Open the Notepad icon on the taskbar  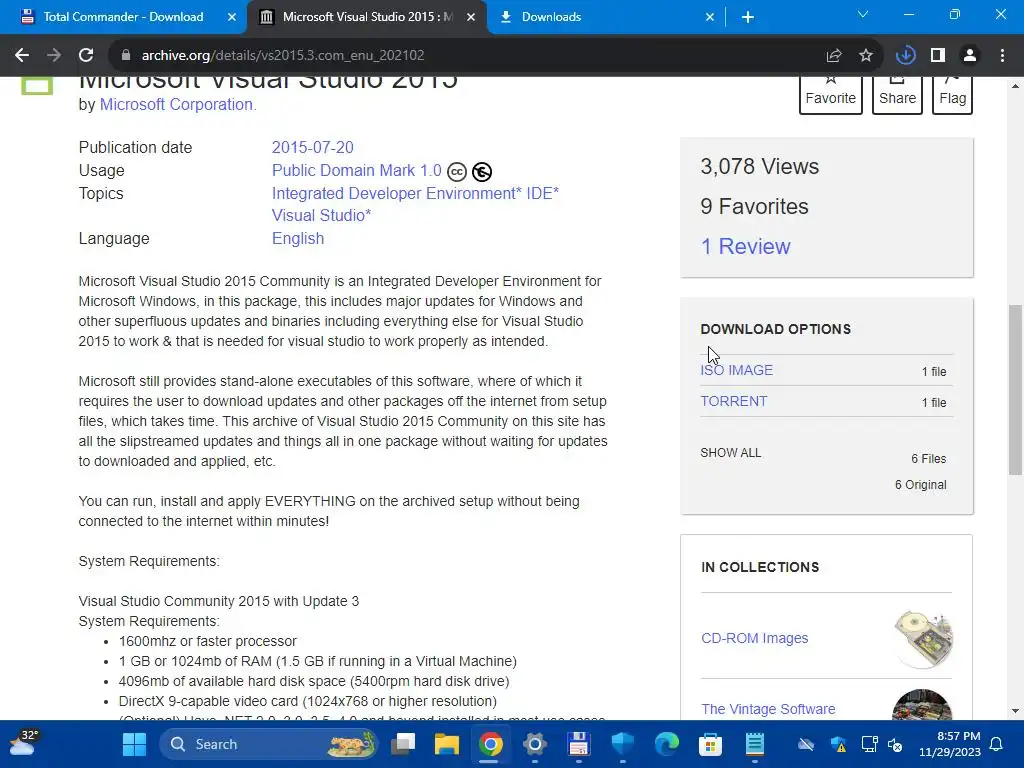[755, 744]
